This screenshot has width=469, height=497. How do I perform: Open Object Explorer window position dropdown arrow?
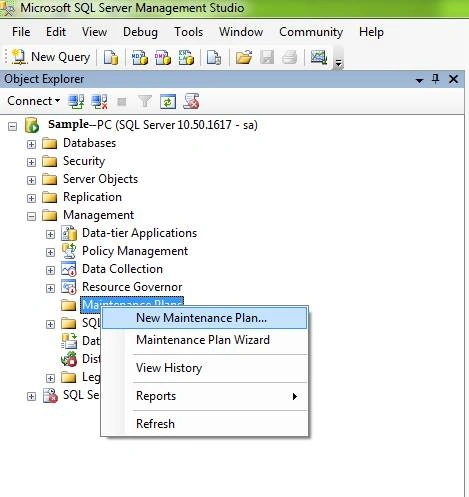(419, 80)
